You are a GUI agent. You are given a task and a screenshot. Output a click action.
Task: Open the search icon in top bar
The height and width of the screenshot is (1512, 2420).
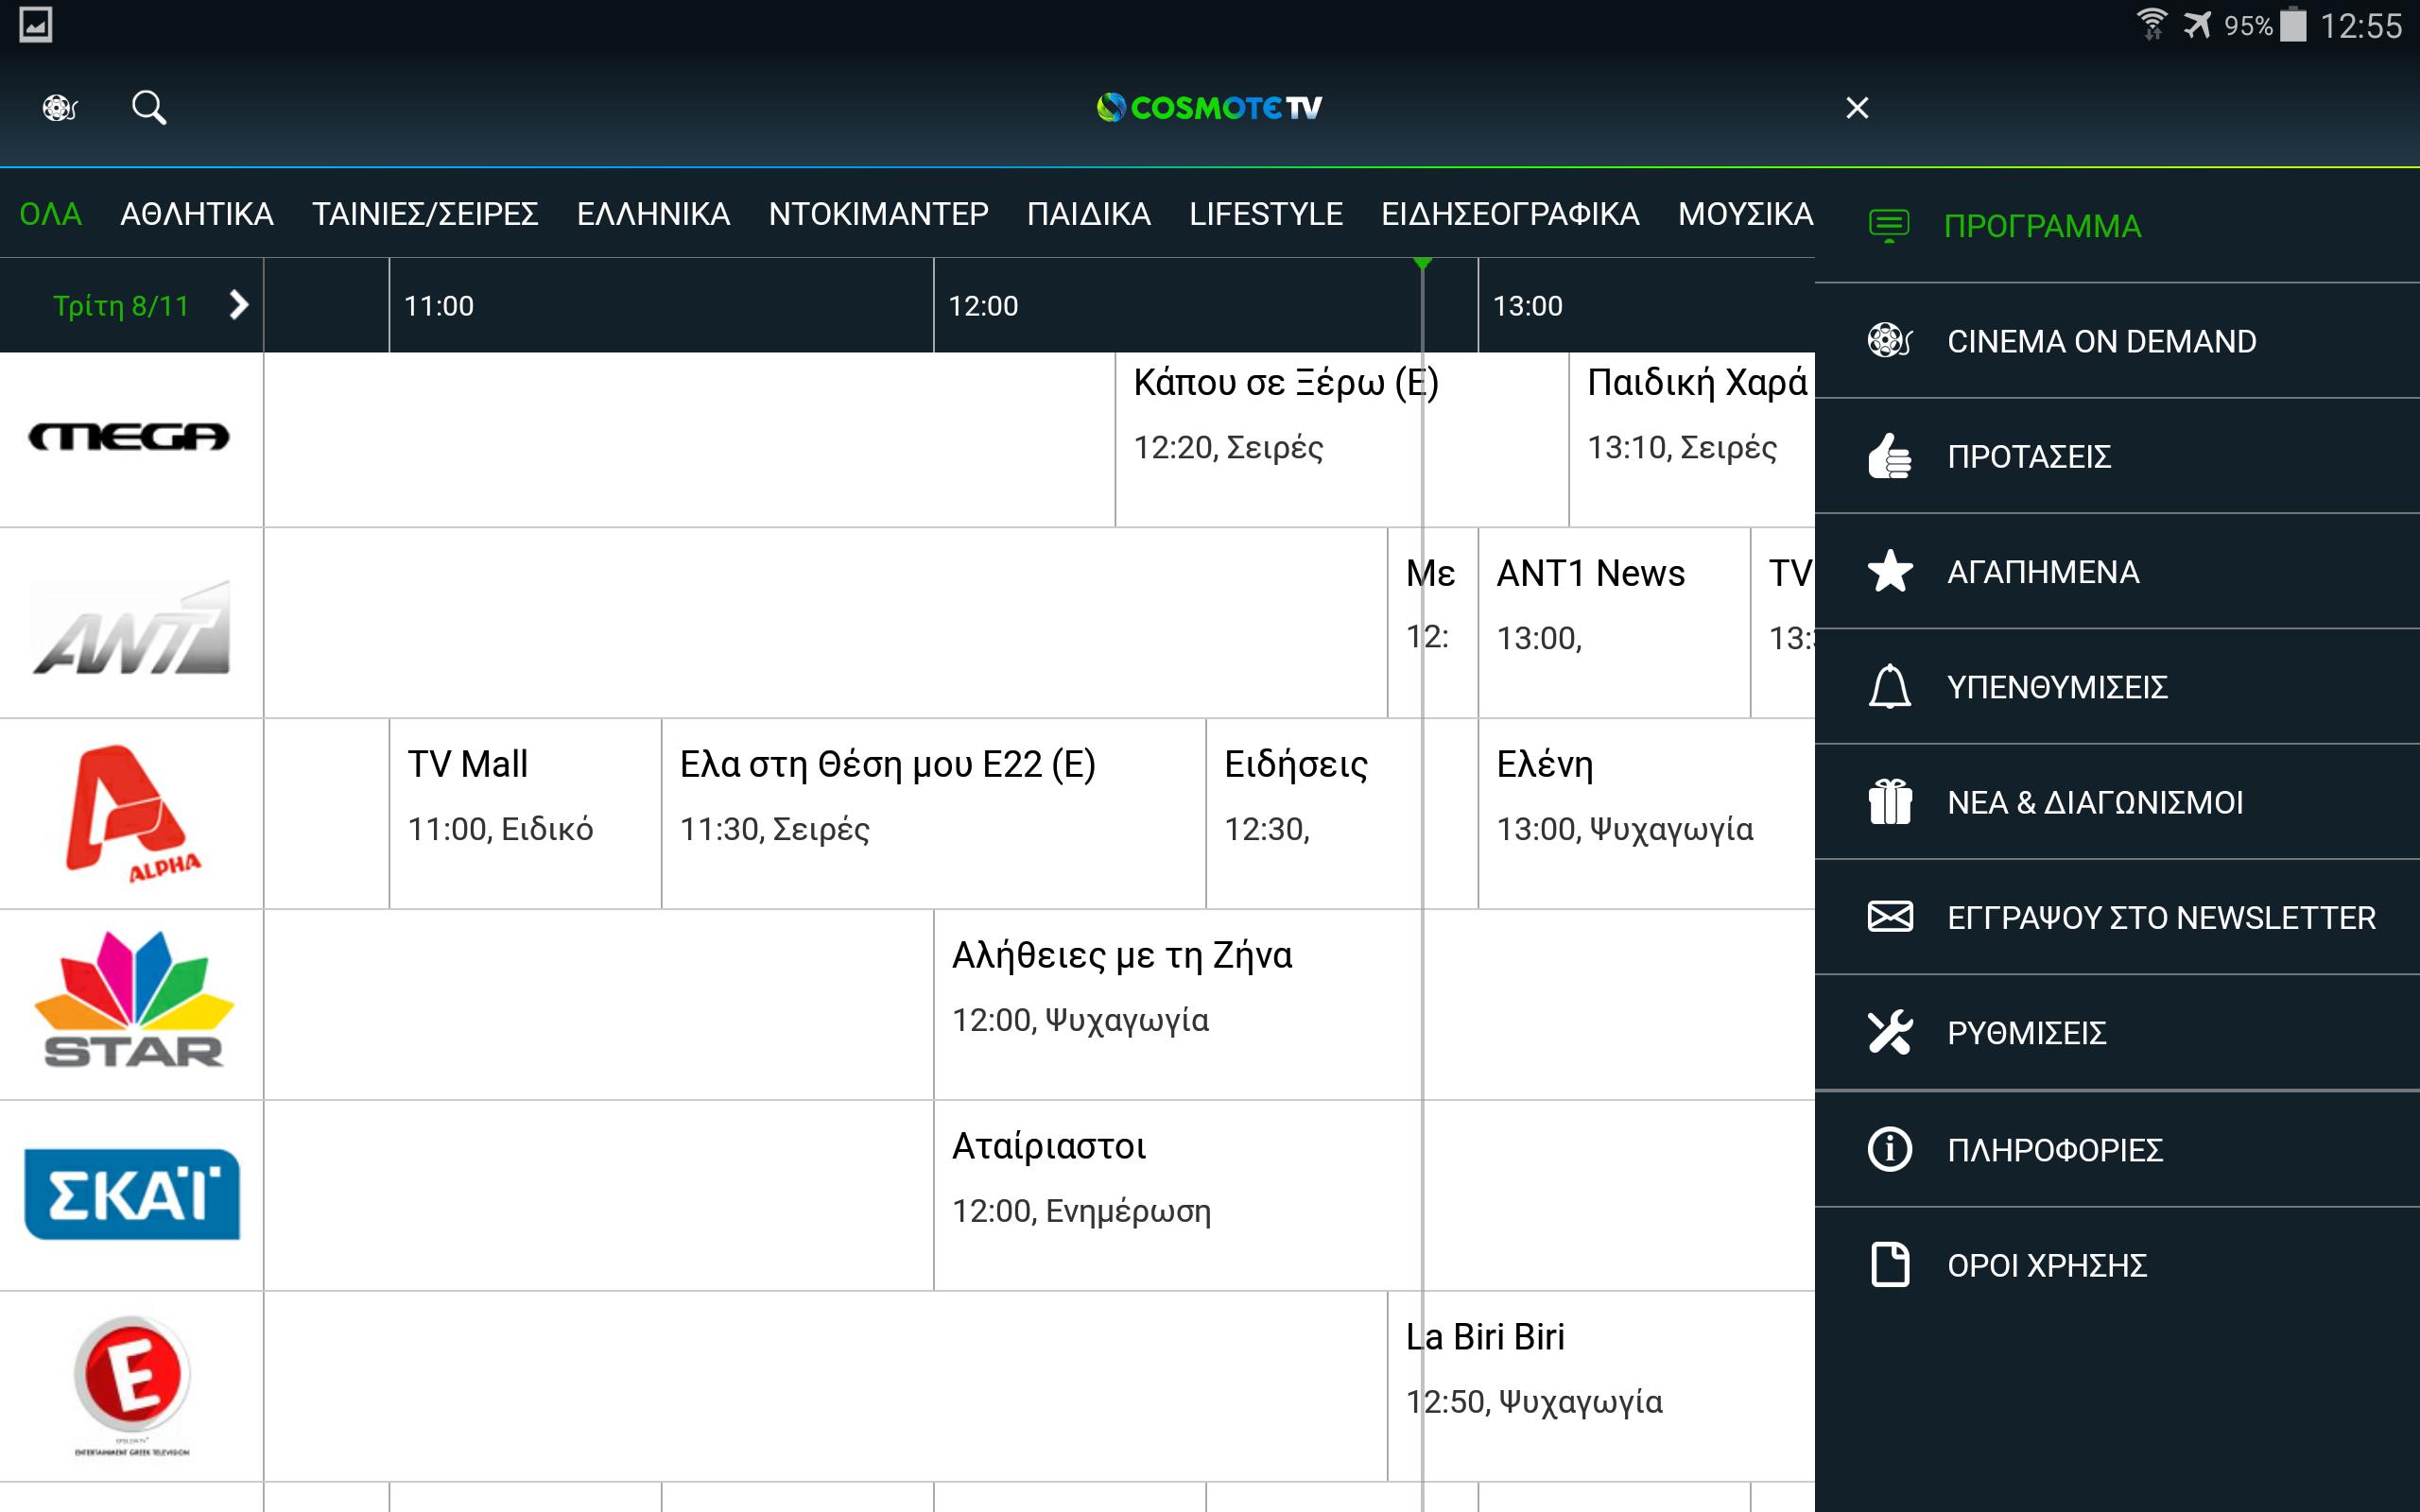point(148,106)
